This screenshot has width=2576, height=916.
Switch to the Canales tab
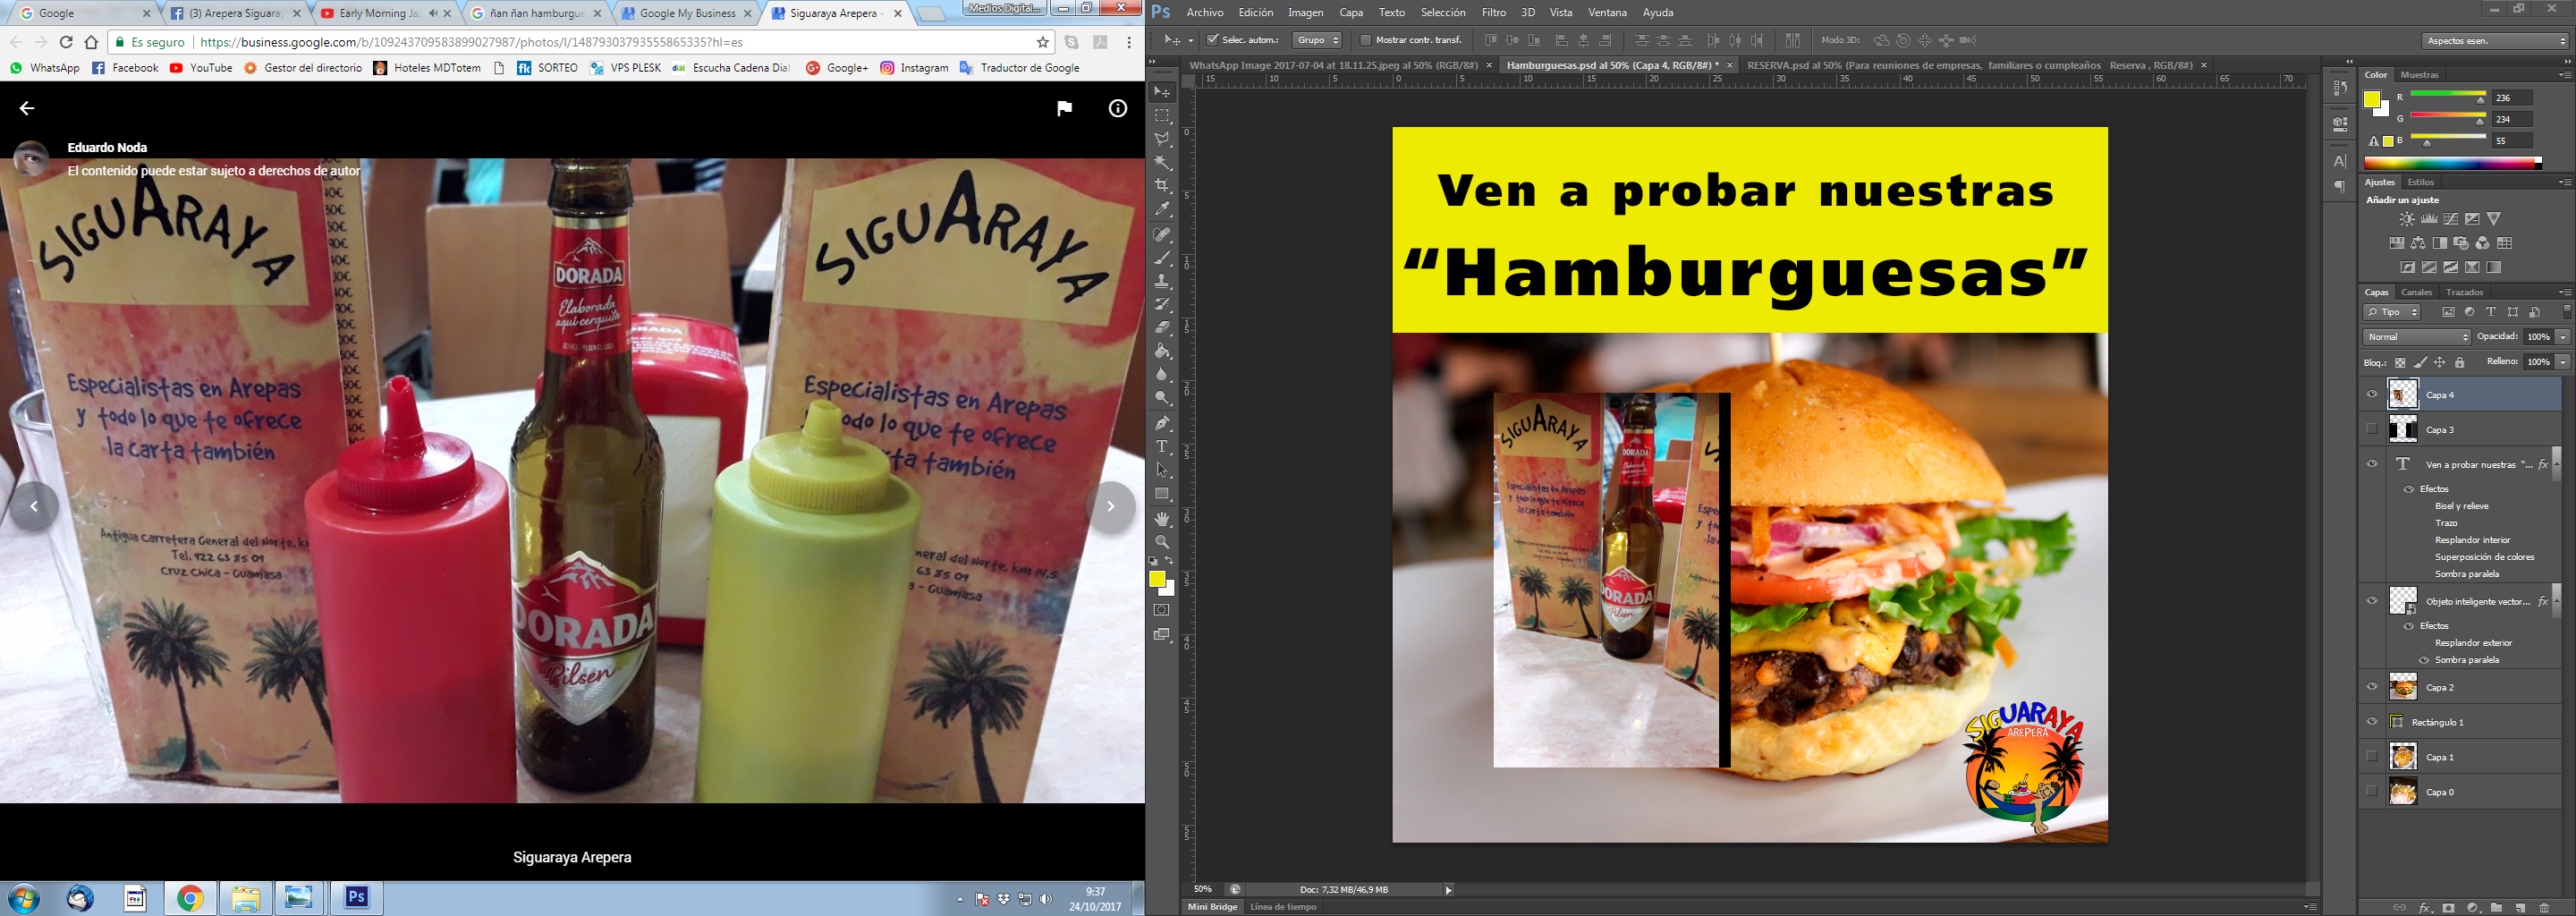(2416, 292)
